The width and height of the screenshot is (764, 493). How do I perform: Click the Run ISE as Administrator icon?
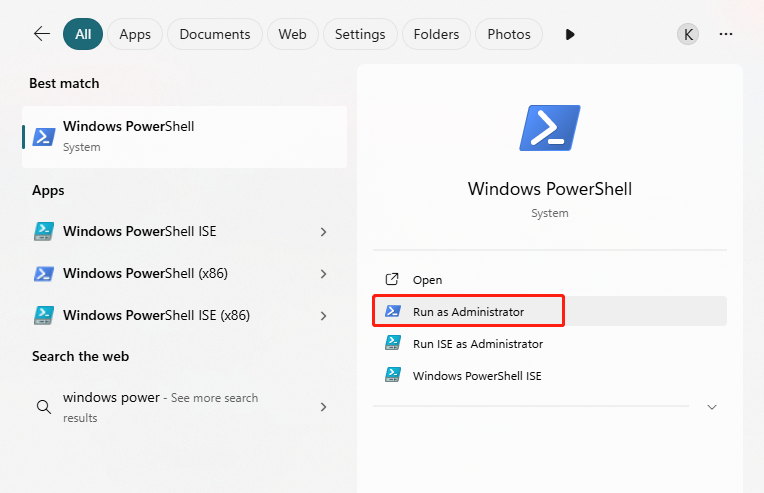(x=393, y=344)
